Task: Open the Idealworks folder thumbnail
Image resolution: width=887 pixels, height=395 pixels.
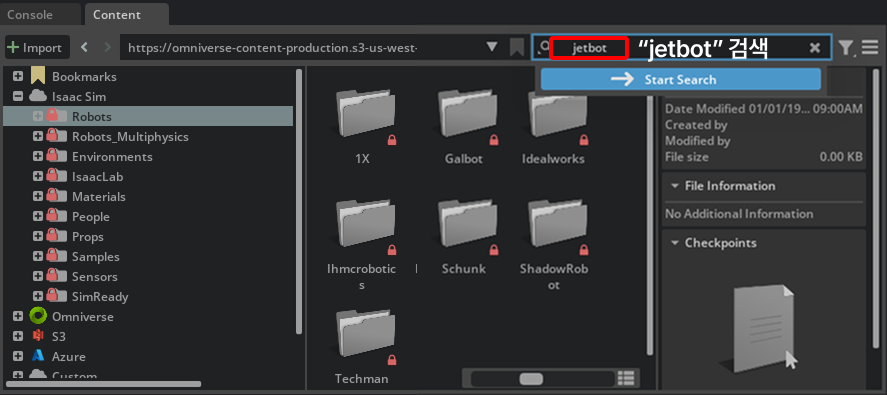Action: pos(557,116)
